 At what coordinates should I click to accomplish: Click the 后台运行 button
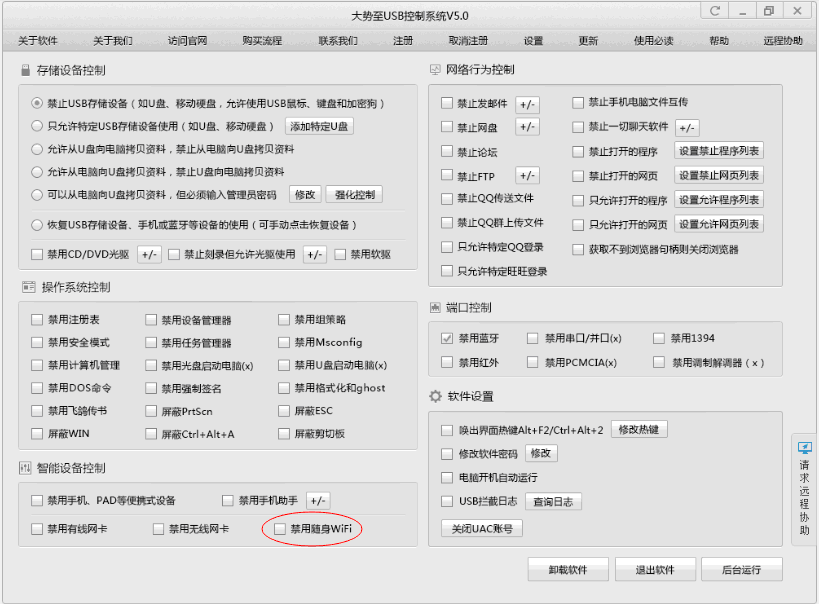742,570
